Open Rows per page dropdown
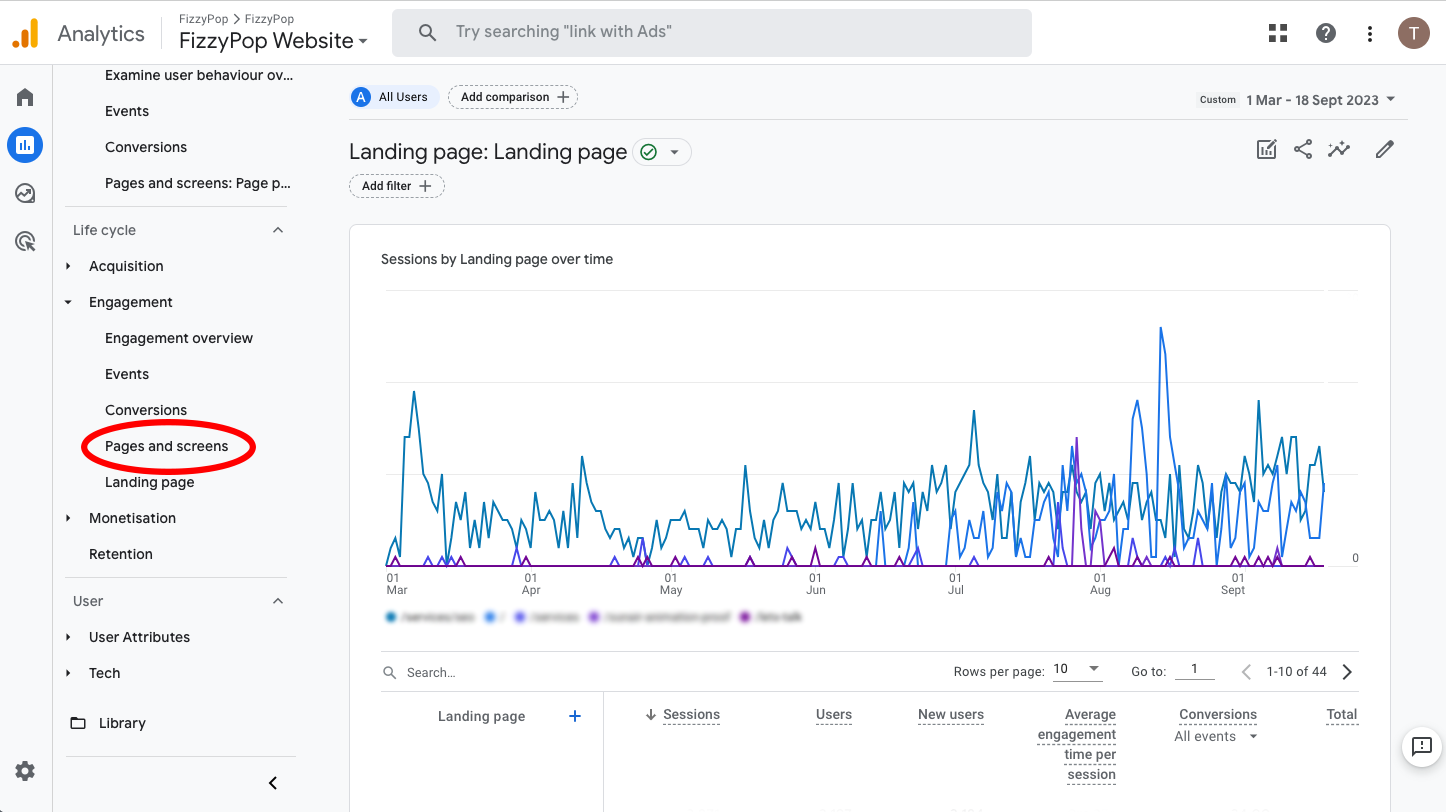The height and width of the screenshot is (812, 1446). click(1077, 669)
